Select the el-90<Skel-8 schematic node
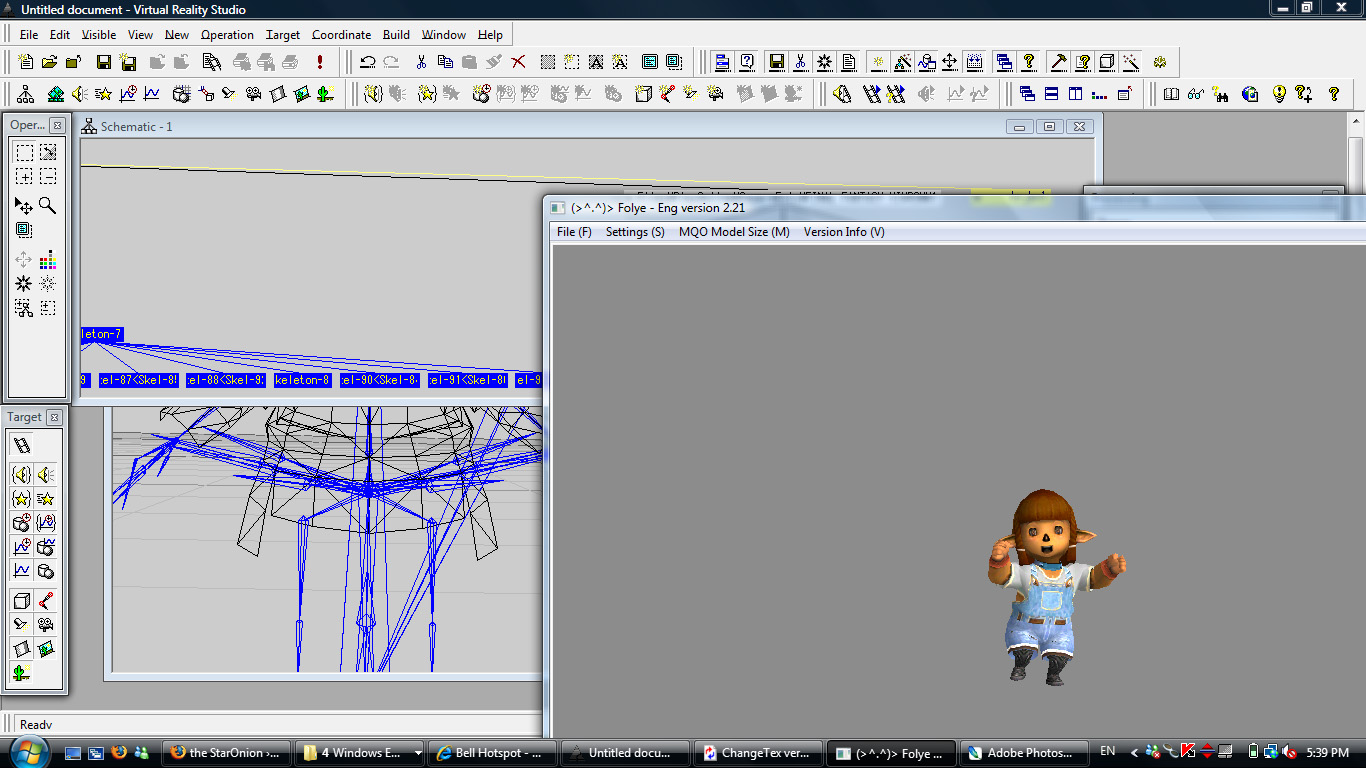This screenshot has height=768, width=1366. tap(380, 380)
